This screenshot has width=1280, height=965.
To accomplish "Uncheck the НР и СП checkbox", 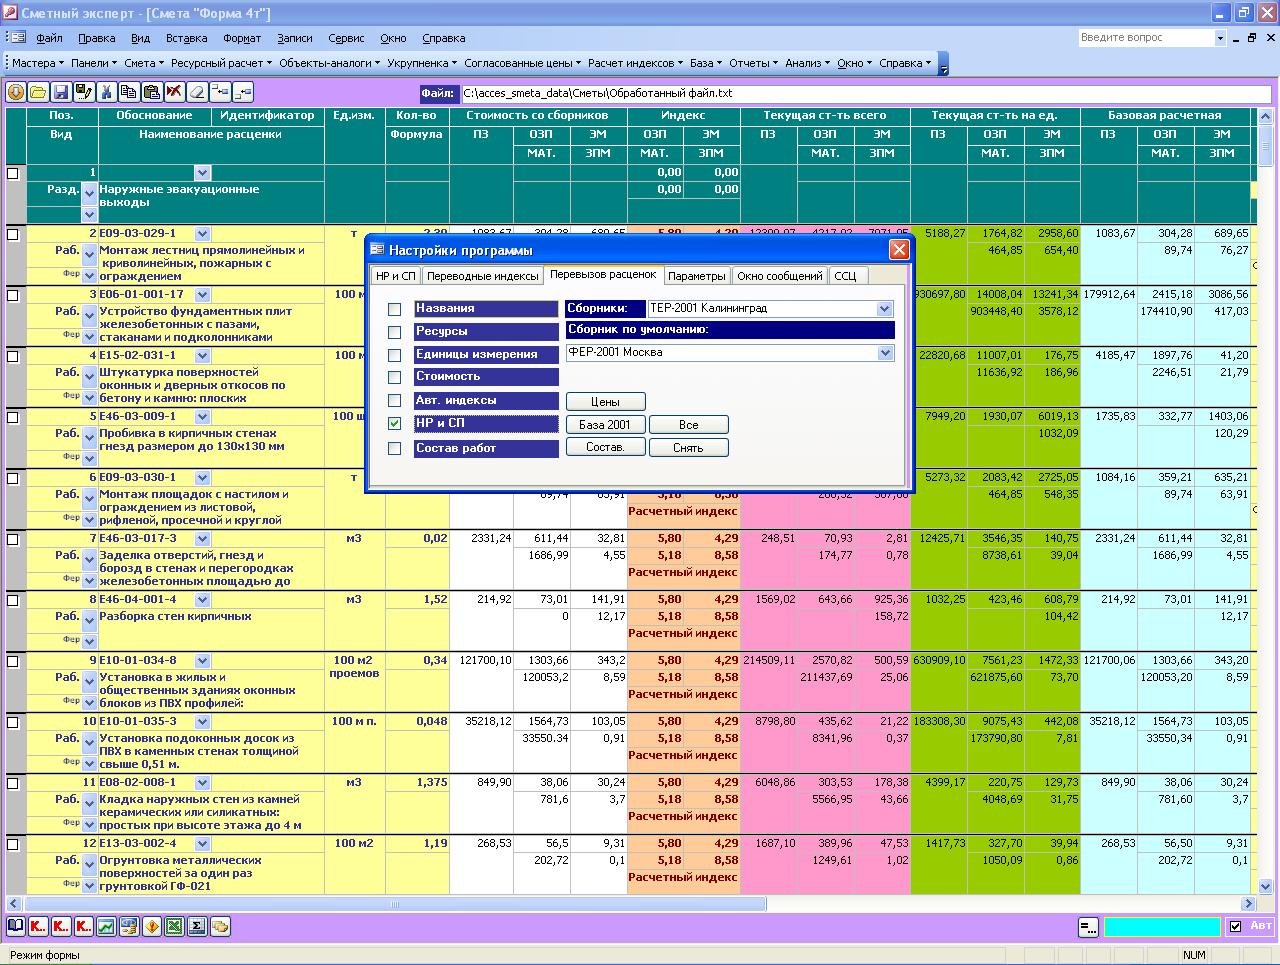I will (394, 424).
